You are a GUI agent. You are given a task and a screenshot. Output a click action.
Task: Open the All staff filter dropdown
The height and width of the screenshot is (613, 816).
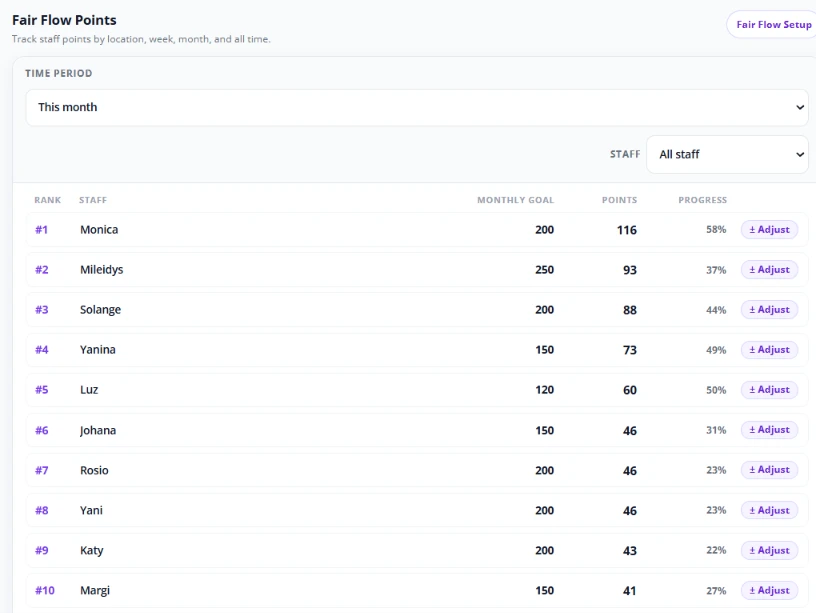(x=727, y=155)
